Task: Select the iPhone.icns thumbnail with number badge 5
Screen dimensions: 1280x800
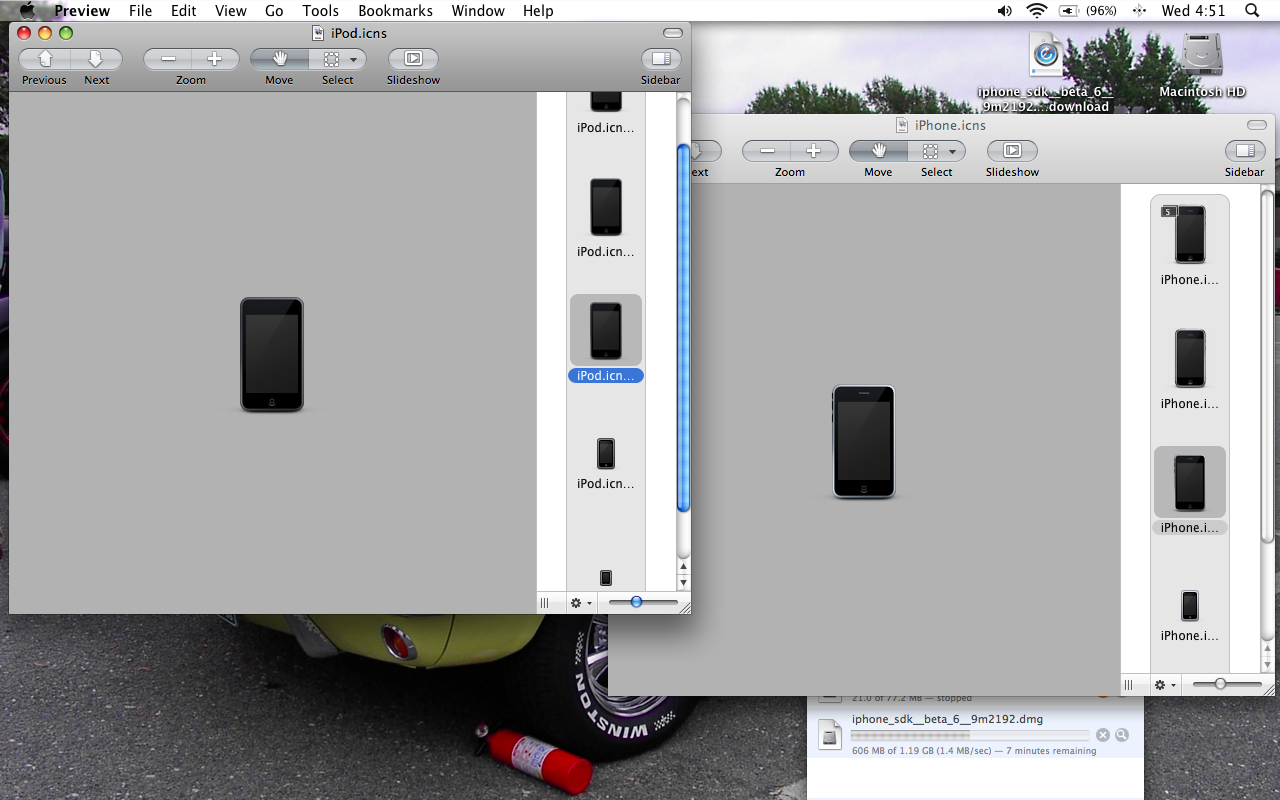Action: 1190,233
